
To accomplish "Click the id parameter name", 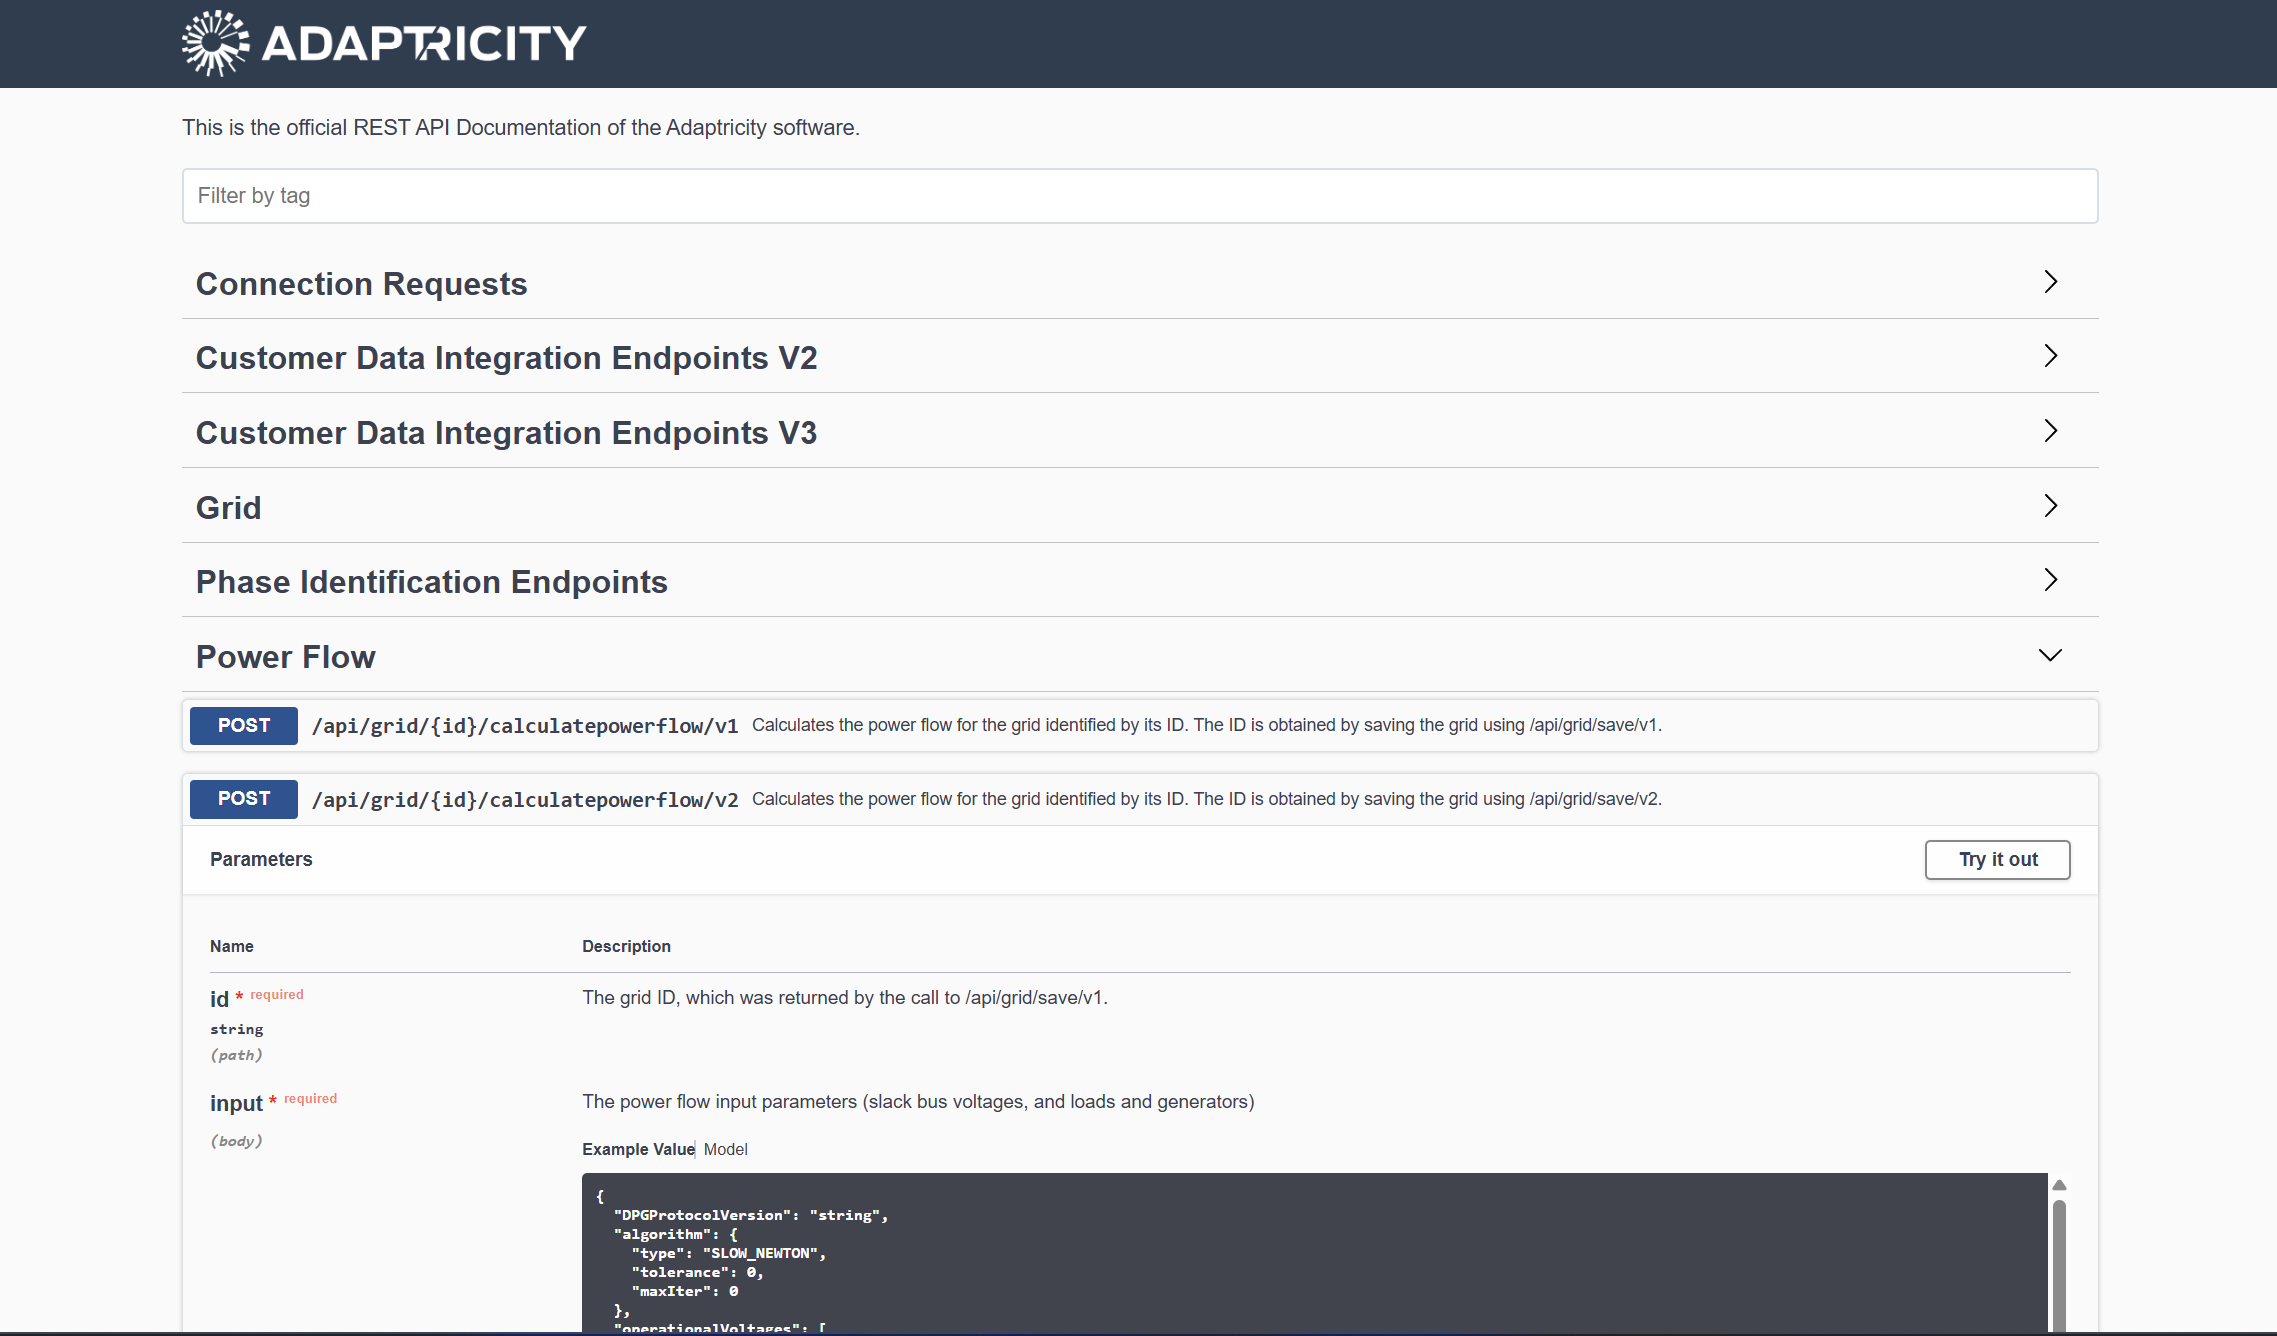I will [x=219, y=999].
